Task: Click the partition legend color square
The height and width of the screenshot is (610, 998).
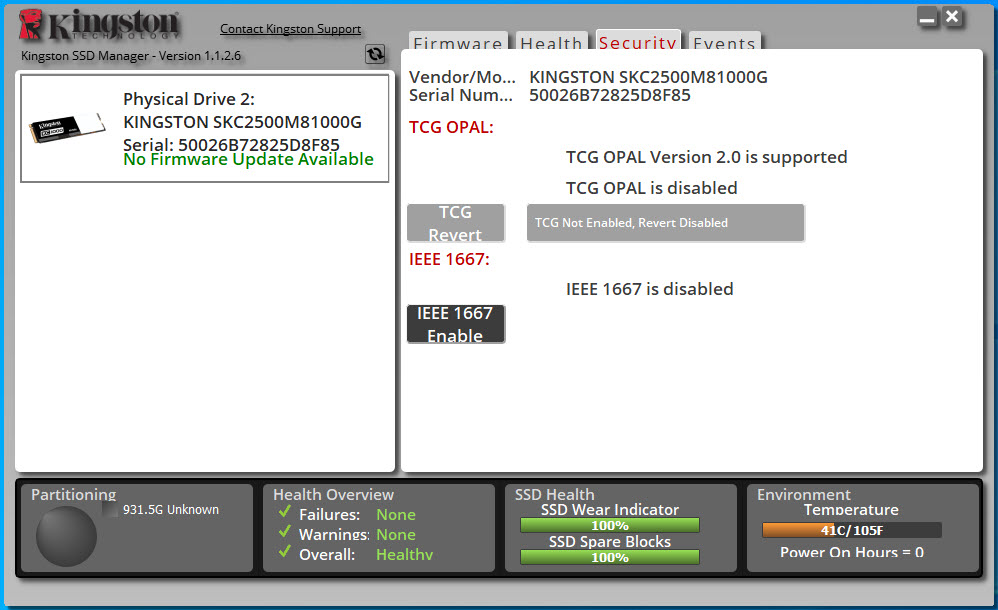Action: pos(110,509)
